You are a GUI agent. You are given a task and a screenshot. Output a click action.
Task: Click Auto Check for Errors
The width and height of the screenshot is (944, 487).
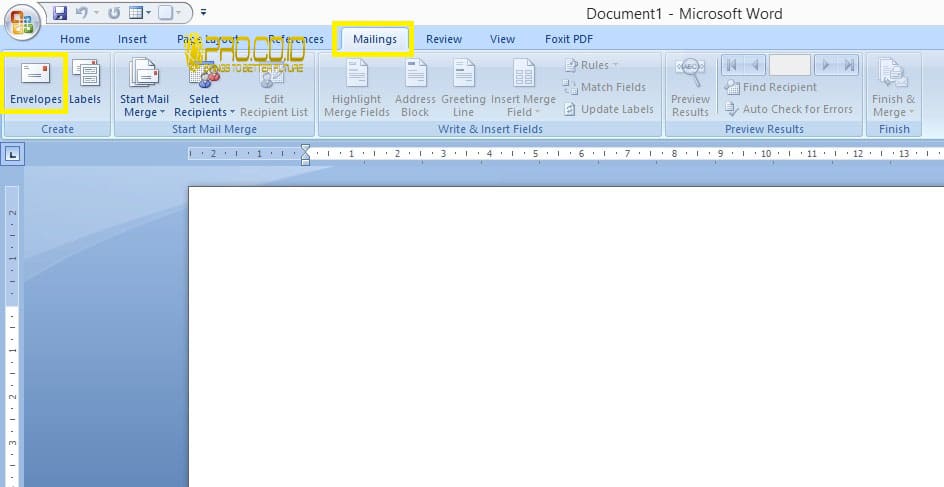coord(789,110)
